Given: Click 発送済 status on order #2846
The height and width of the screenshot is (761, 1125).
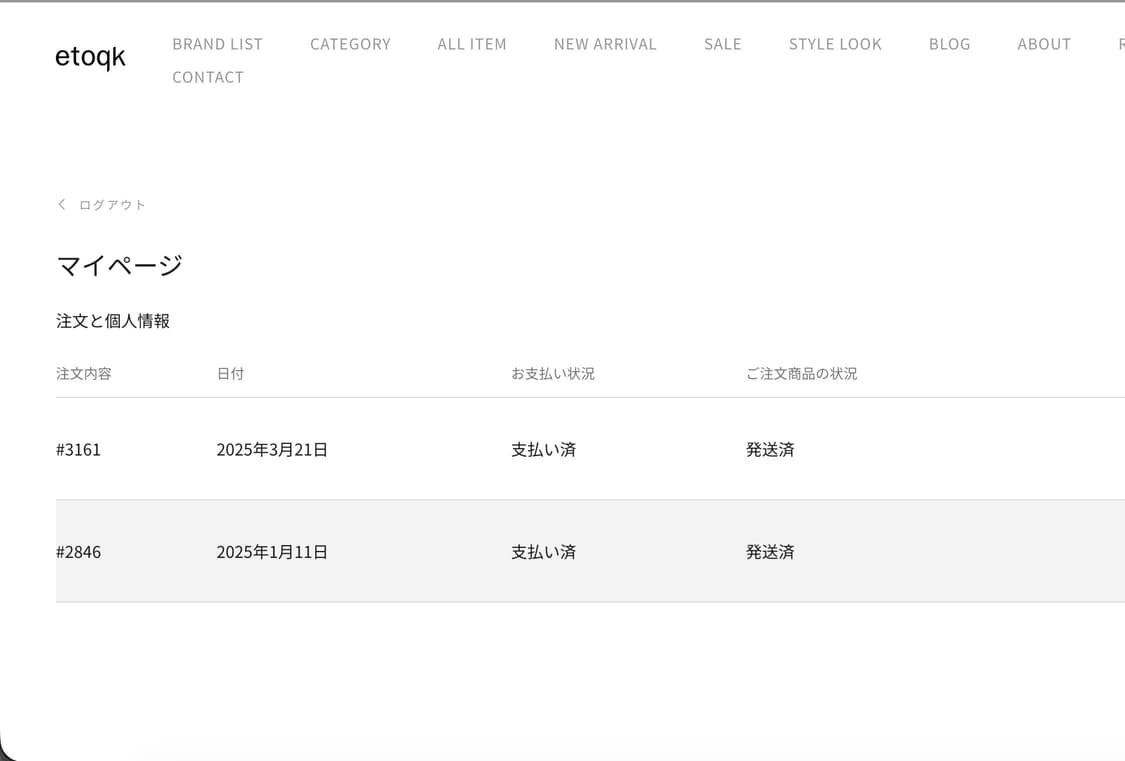Looking at the screenshot, I should point(769,551).
